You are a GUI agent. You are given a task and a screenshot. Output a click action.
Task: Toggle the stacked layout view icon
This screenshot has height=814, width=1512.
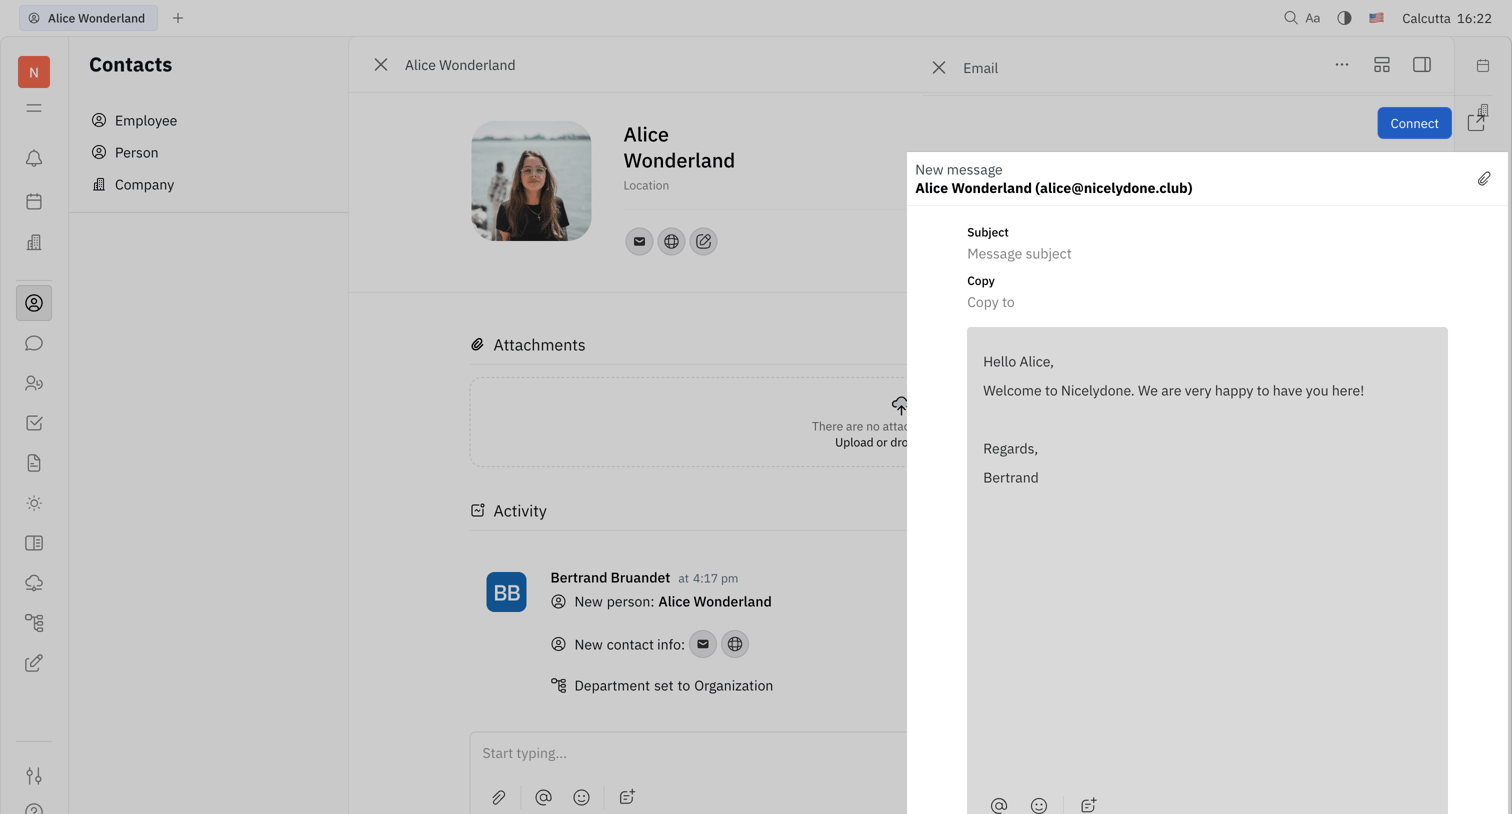pyautogui.click(x=1382, y=65)
